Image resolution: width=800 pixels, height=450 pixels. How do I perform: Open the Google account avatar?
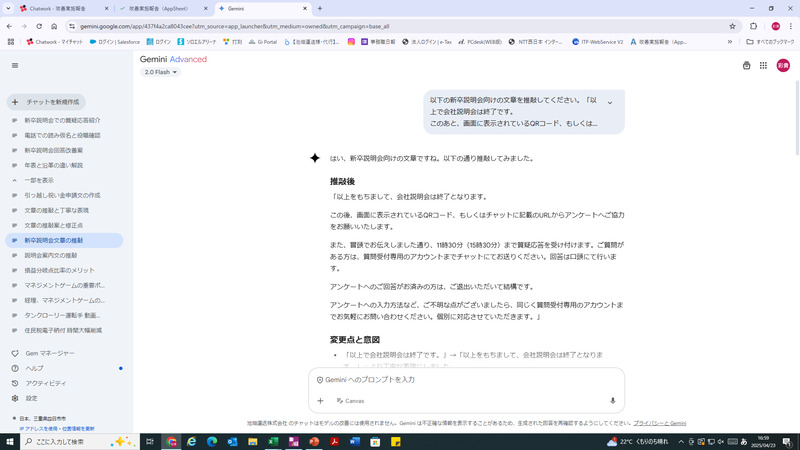coord(783,65)
